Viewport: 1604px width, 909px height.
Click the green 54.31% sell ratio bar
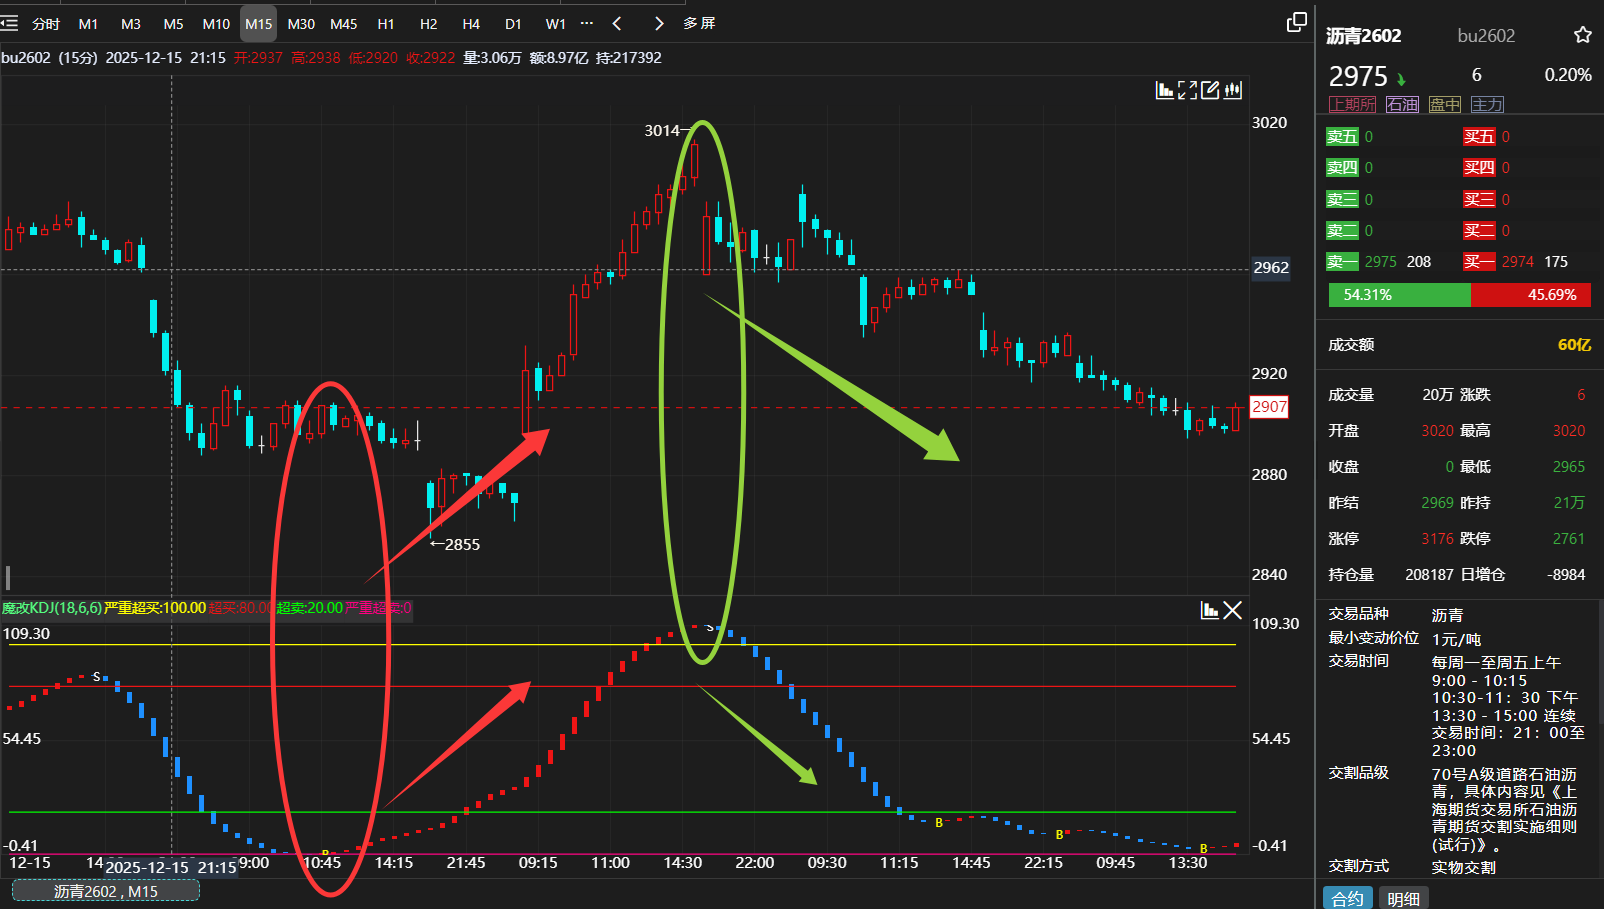[1398, 295]
